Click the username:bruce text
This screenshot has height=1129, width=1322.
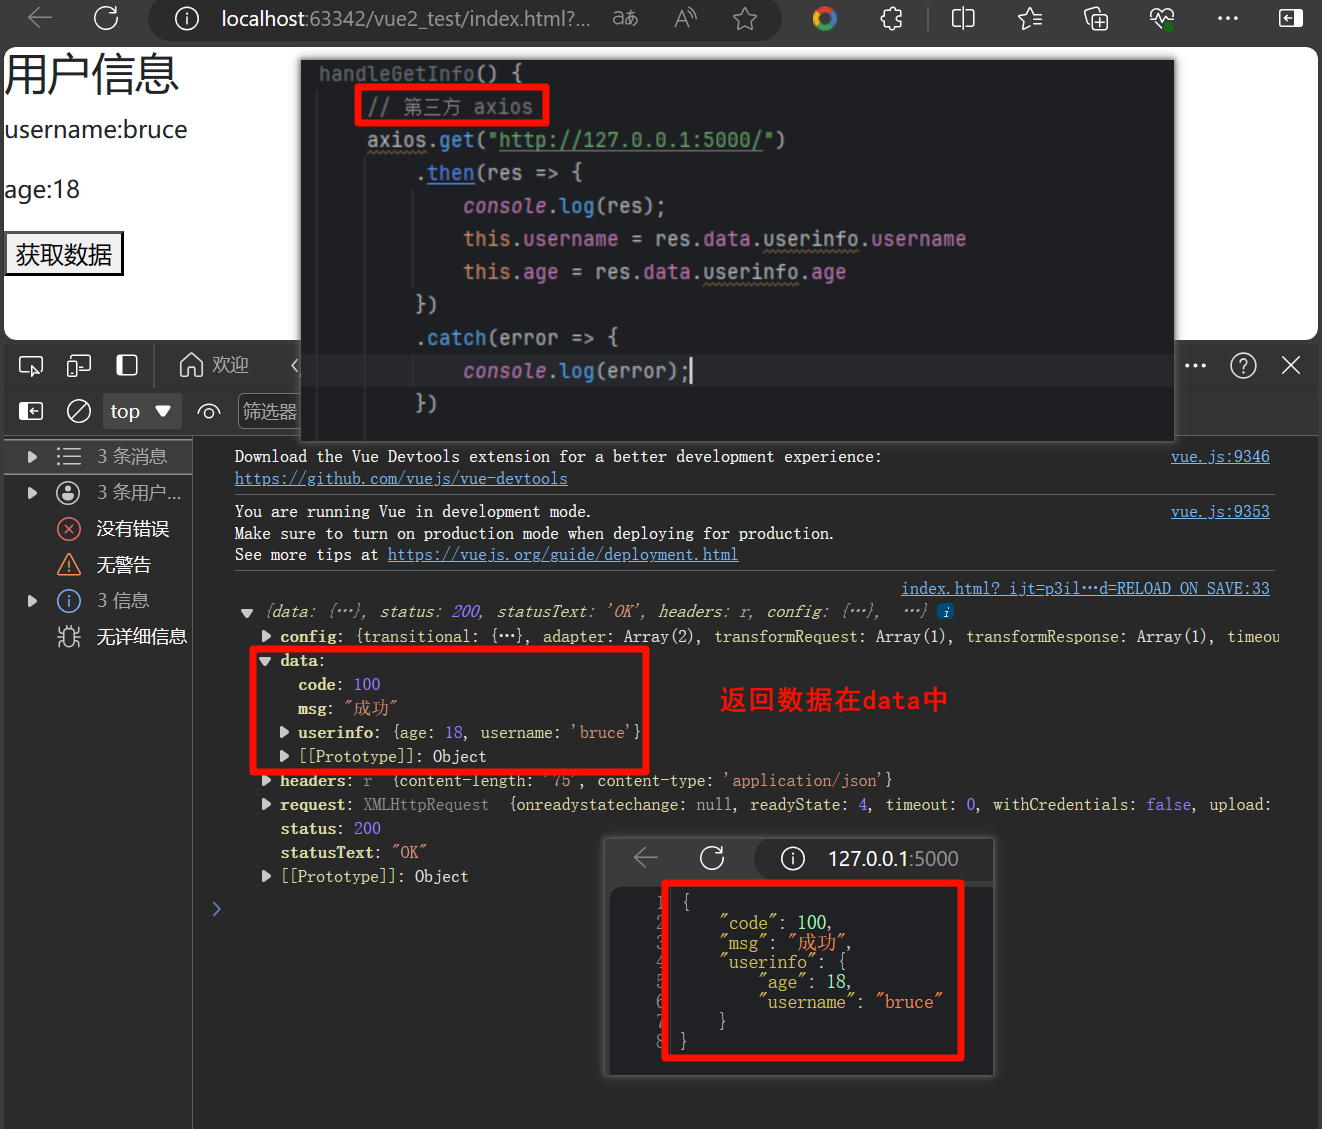pos(96,130)
